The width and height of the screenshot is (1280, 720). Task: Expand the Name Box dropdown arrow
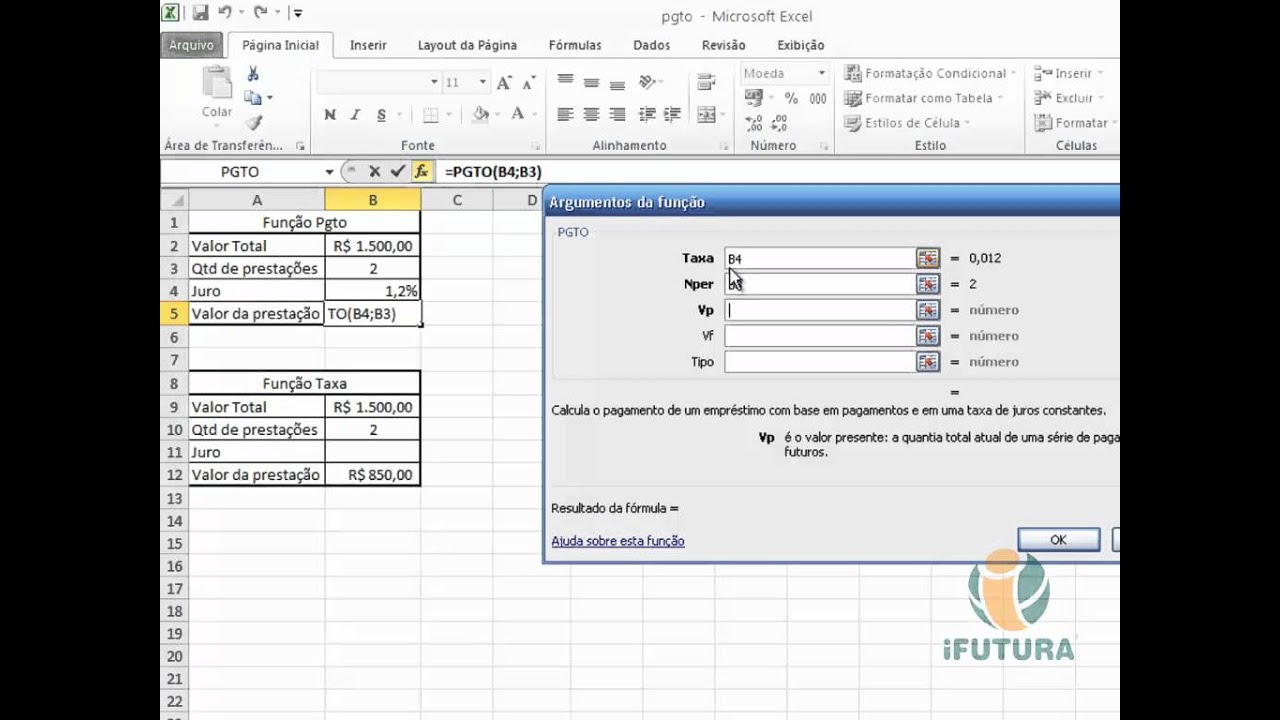pos(329,172)
